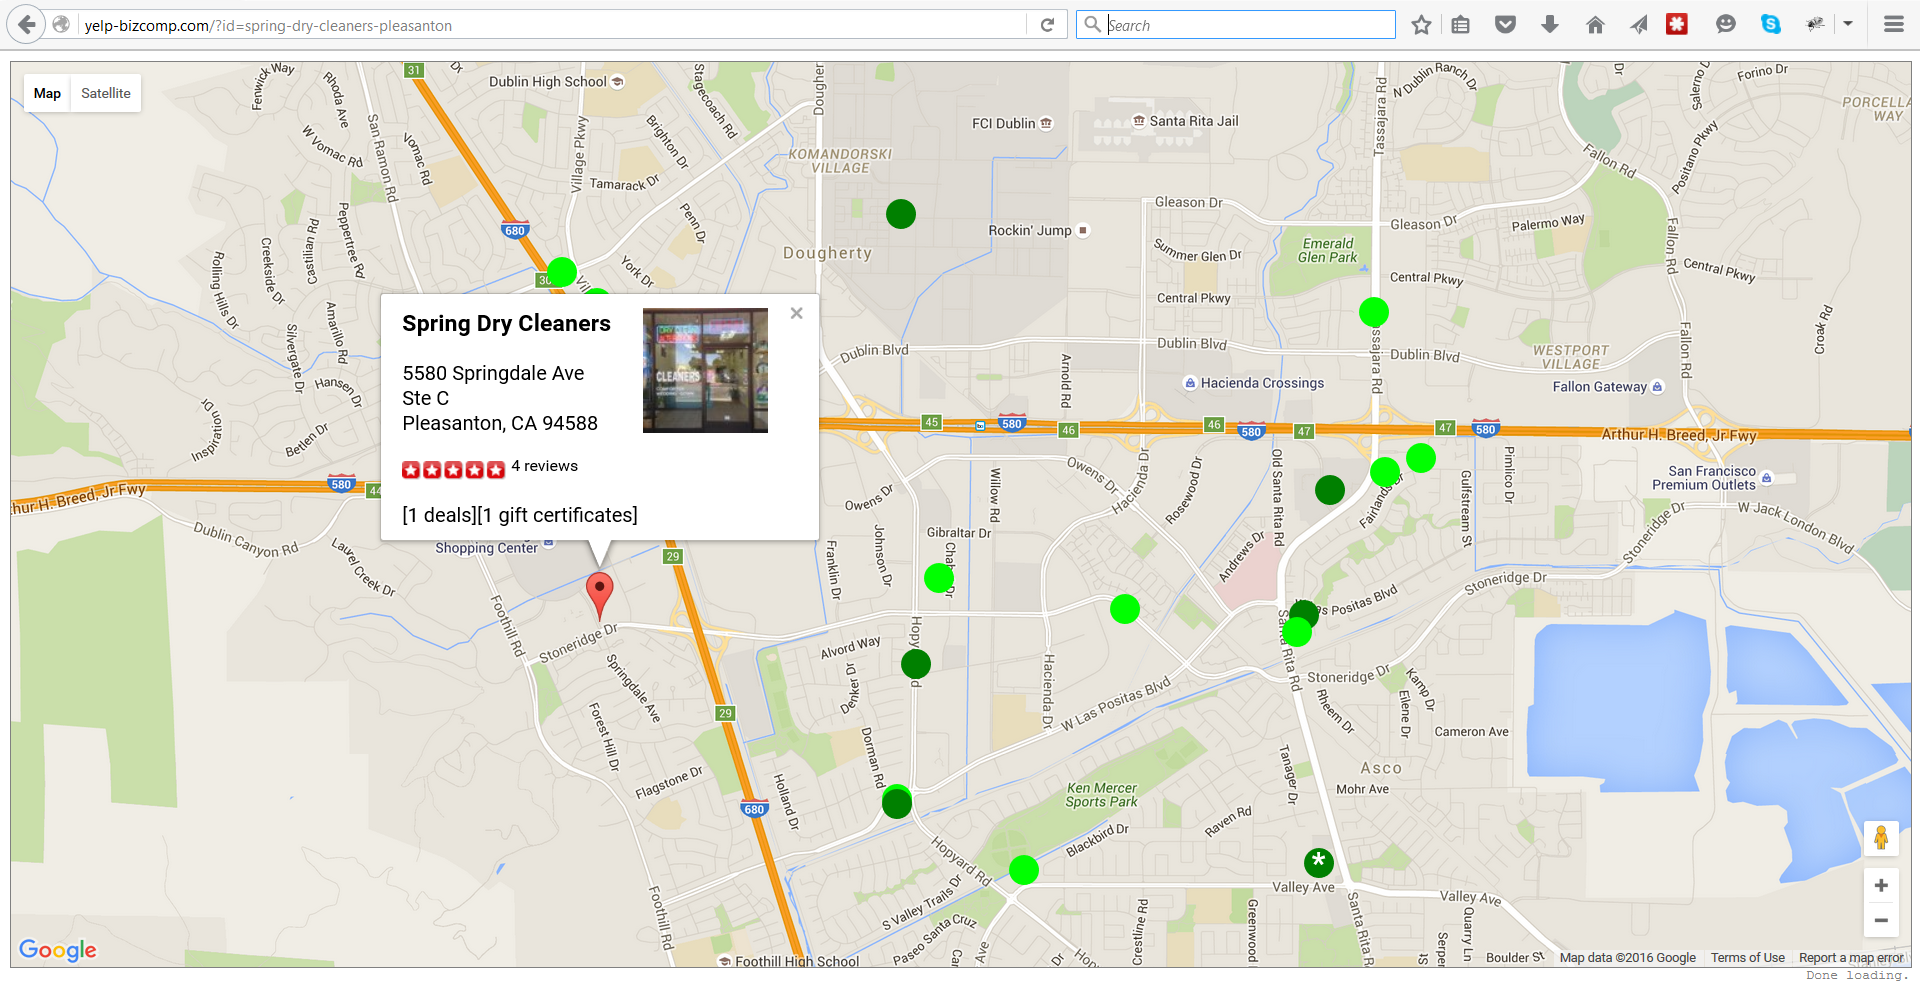Click the '5580 Springdale Ave' address line

coord(493,373)
